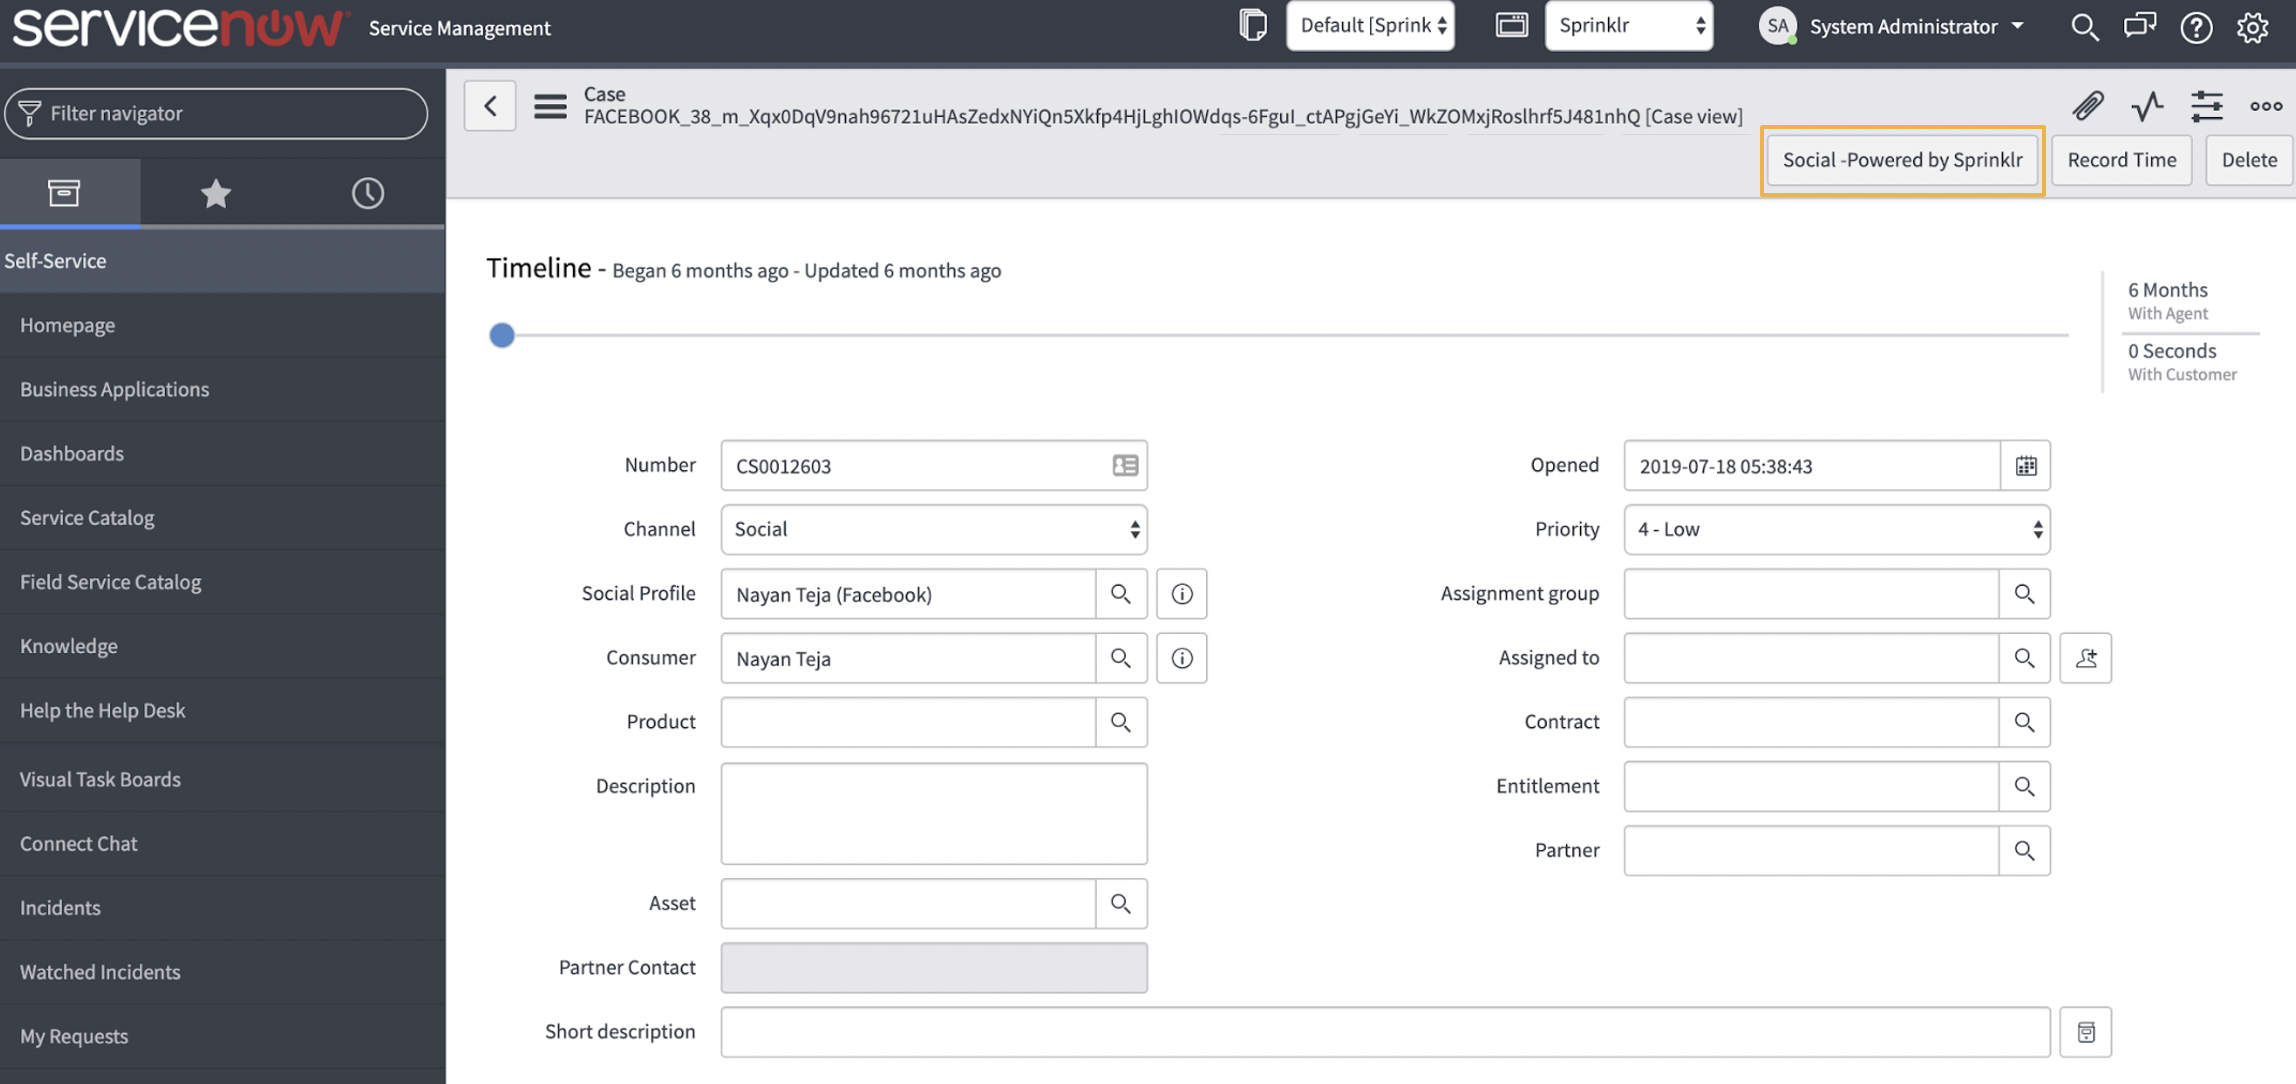Screen dimensions: 2296x1084
Task: Click the overflow menu icon (…)
Action: [x=2267, y=104]
